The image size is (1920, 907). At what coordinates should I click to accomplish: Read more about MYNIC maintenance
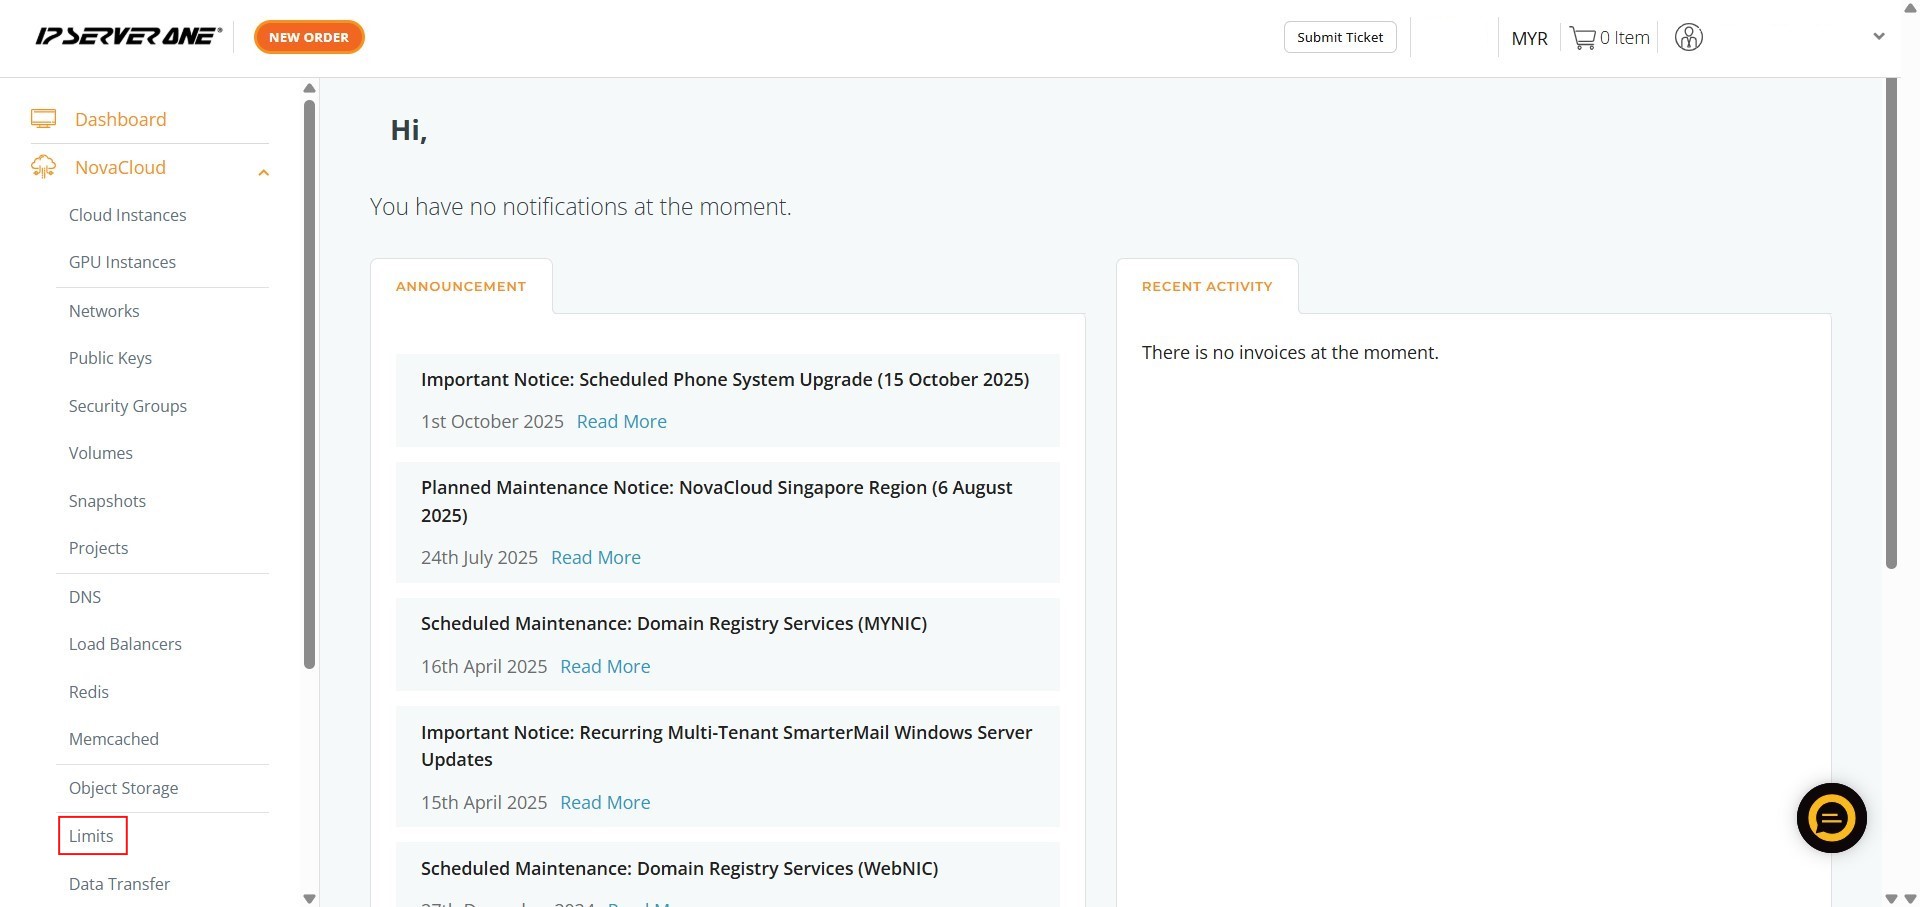[604, 667]
